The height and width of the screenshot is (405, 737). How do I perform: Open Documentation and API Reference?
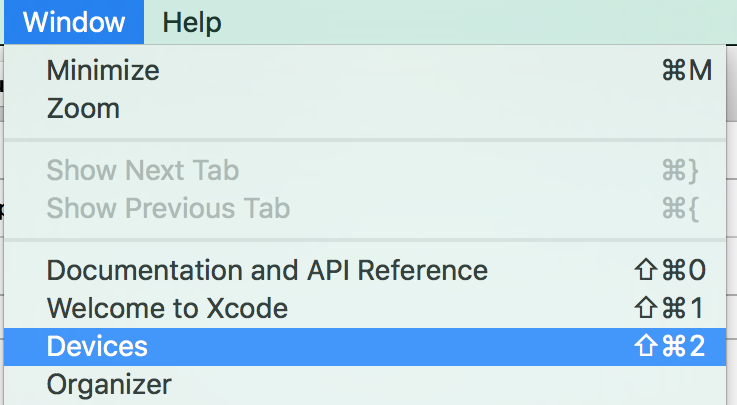pyautogui.click(x=267, y=270)
